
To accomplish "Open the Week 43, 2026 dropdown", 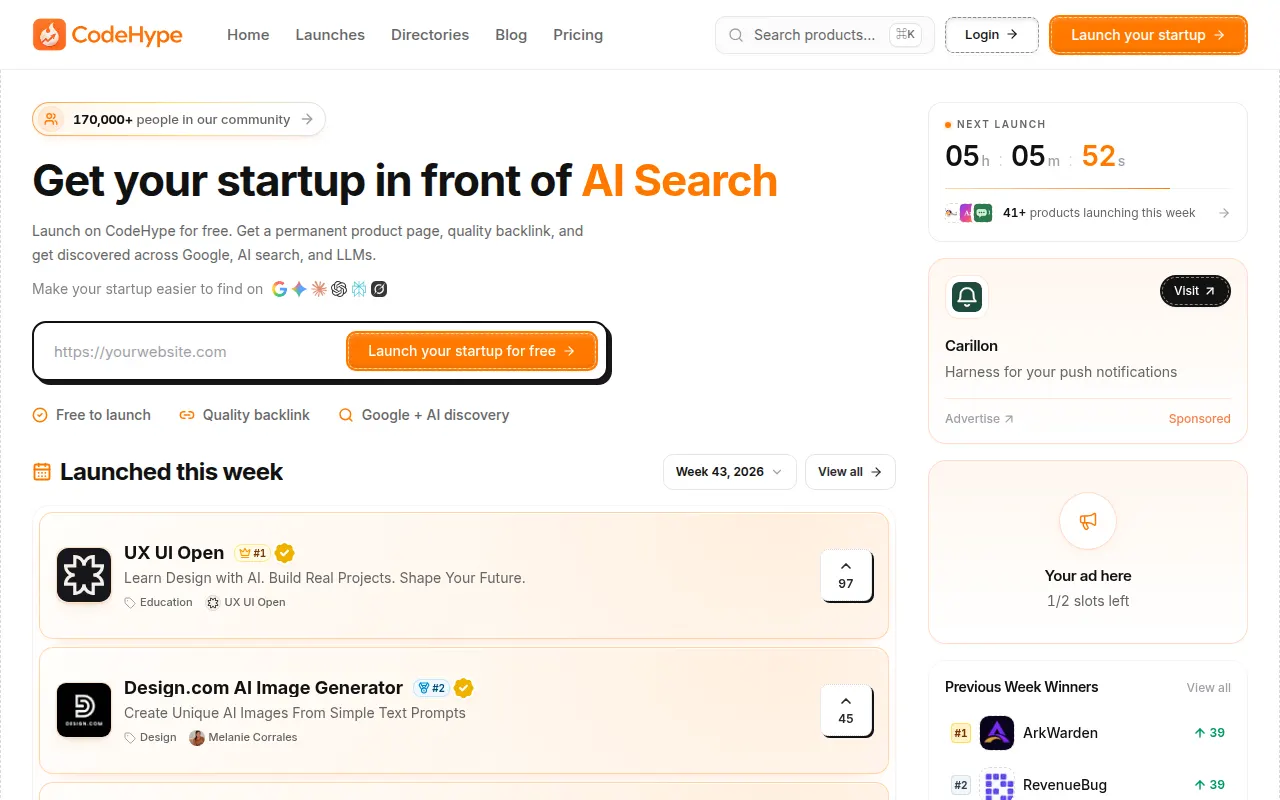I will coord(730,472).
